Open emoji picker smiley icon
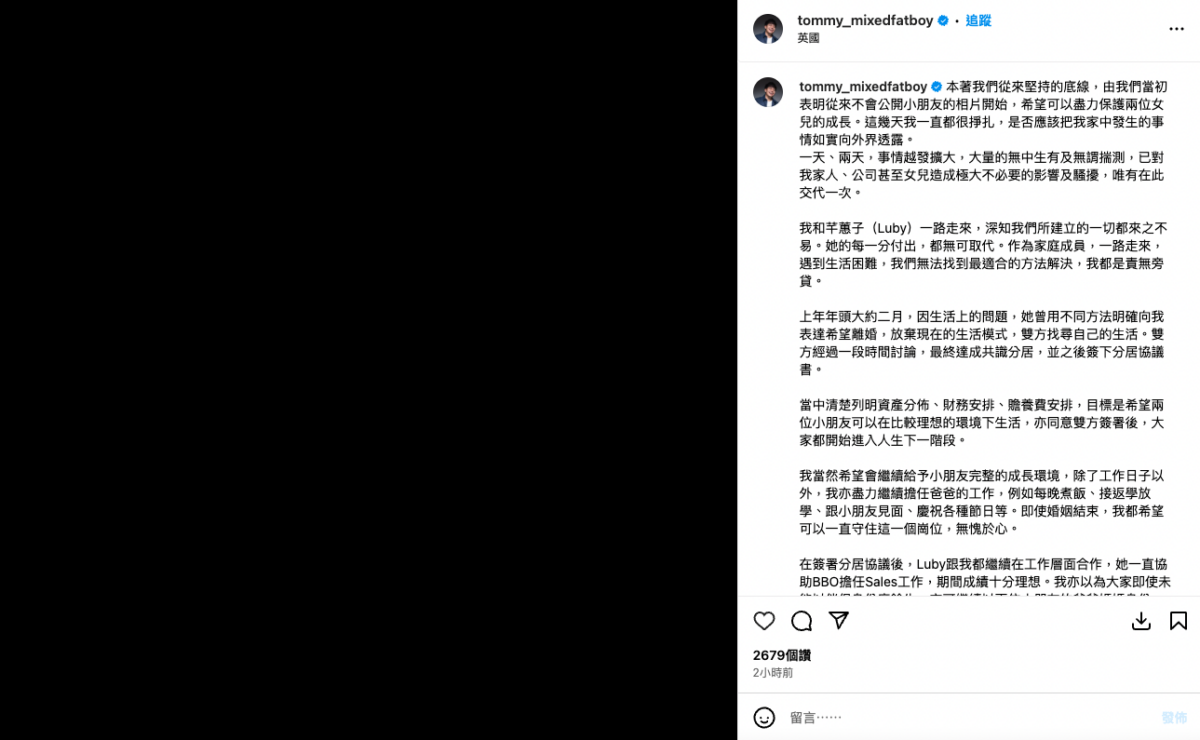The height and width of the screenshot is (740, 1200). (764, 717)
